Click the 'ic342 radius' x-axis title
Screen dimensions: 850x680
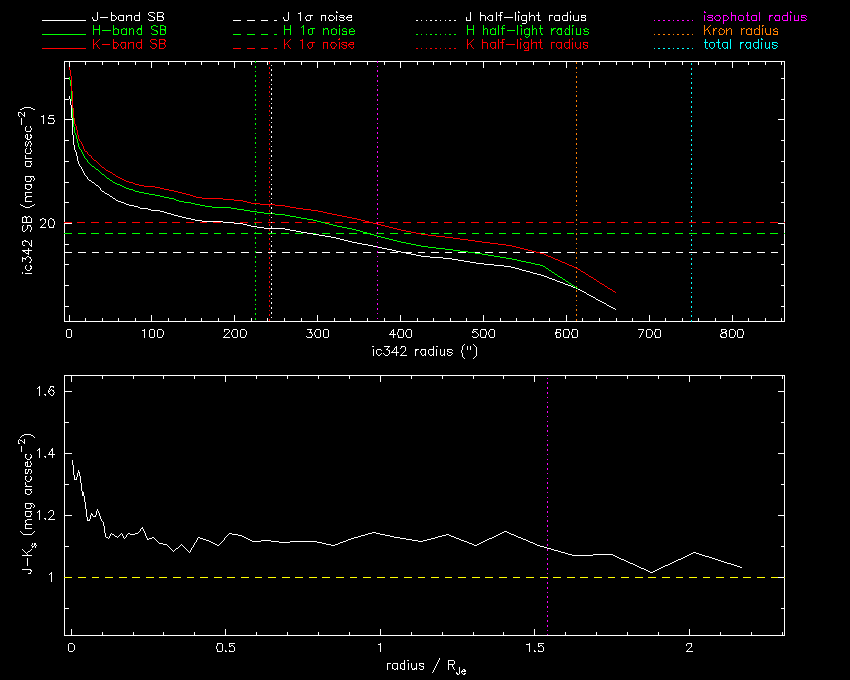pos(425,351)
